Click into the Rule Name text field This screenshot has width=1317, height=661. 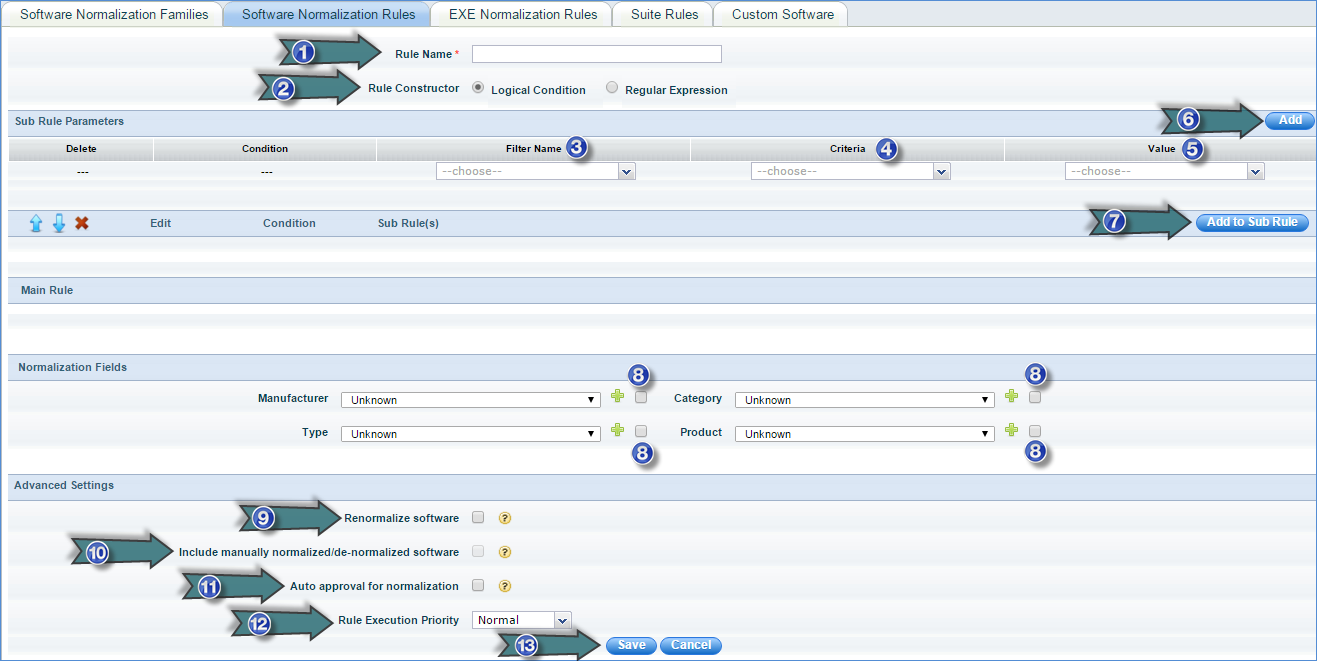[596, 54]
